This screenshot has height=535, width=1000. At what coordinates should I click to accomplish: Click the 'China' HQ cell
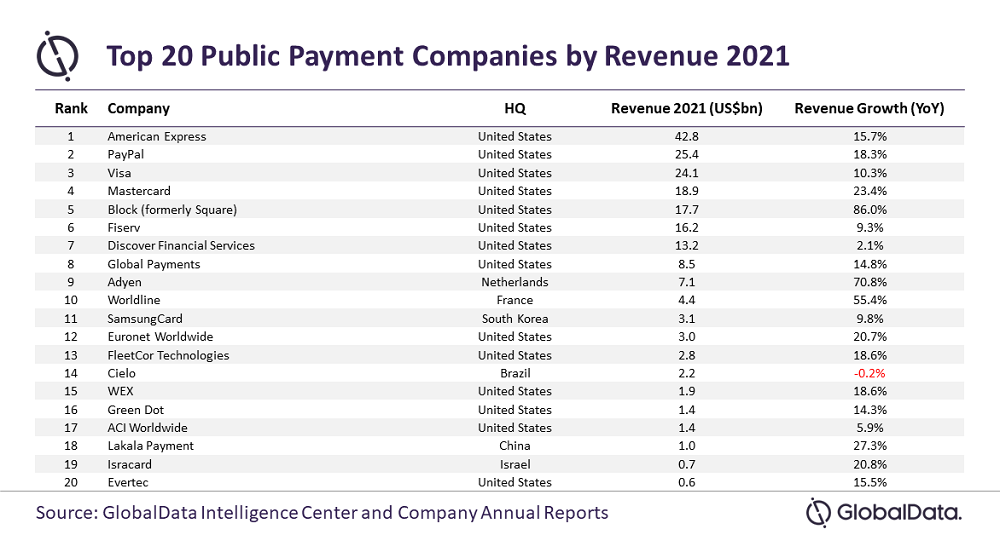(x=515, y=446)
